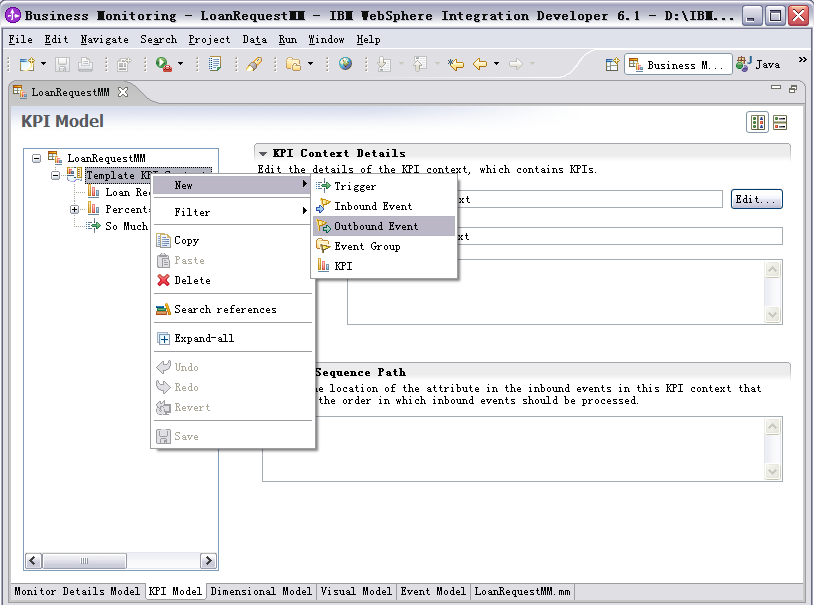The image size is (814, 605).
Task: Select Event Group in New submenu
Action: [384, 246]
